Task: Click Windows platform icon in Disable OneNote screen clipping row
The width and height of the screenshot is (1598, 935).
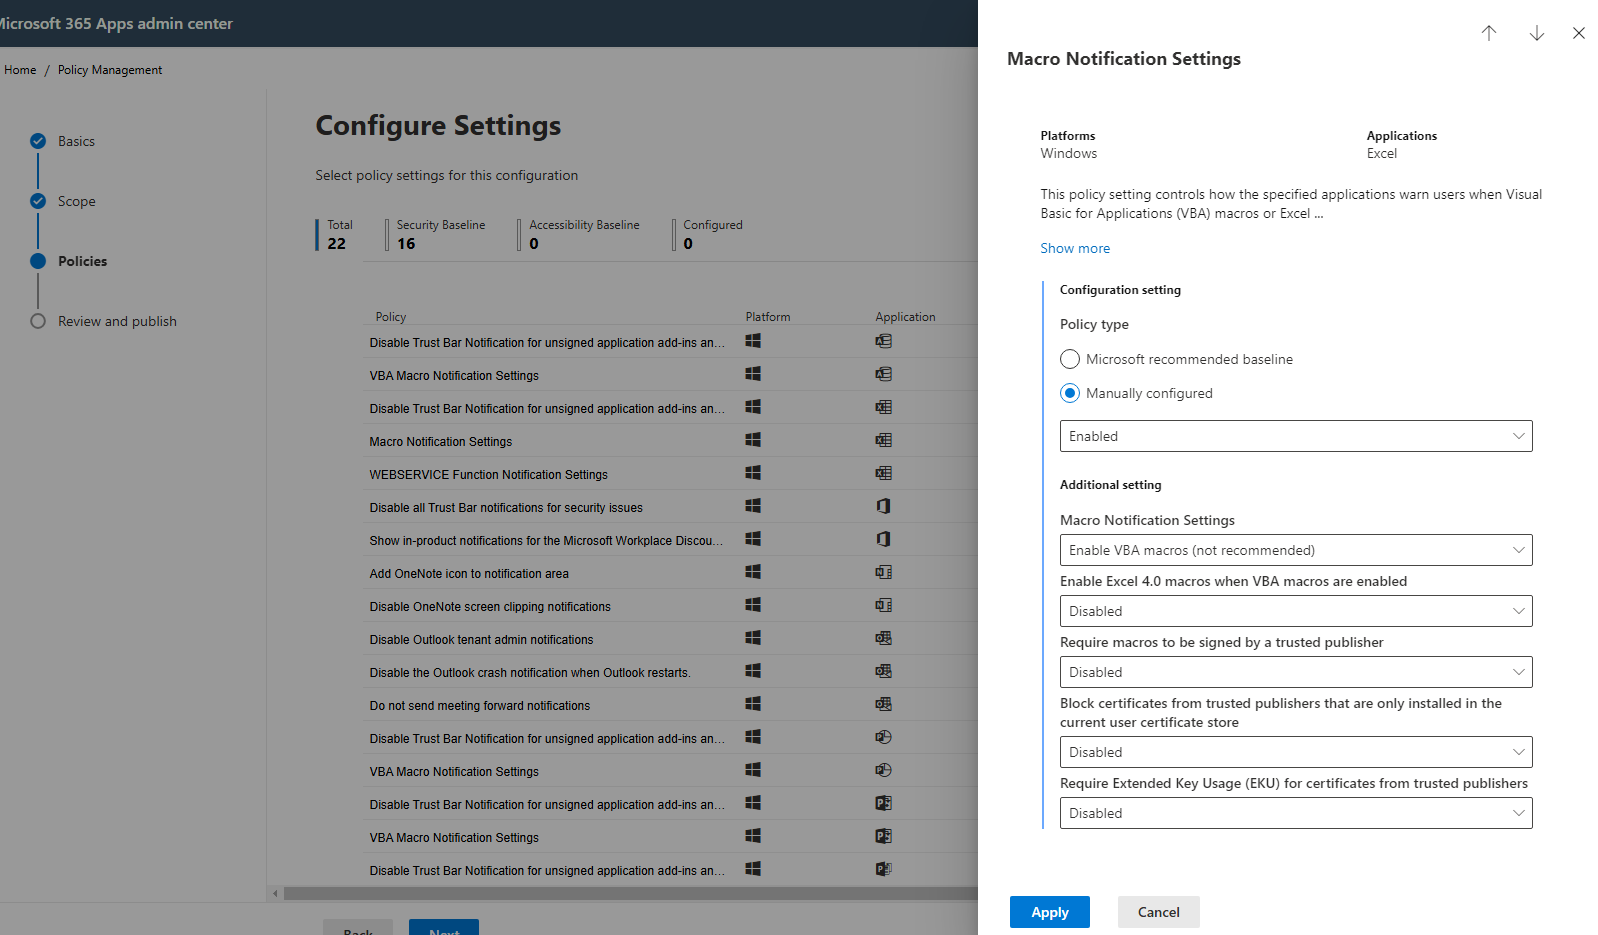Action: (753, 605)
